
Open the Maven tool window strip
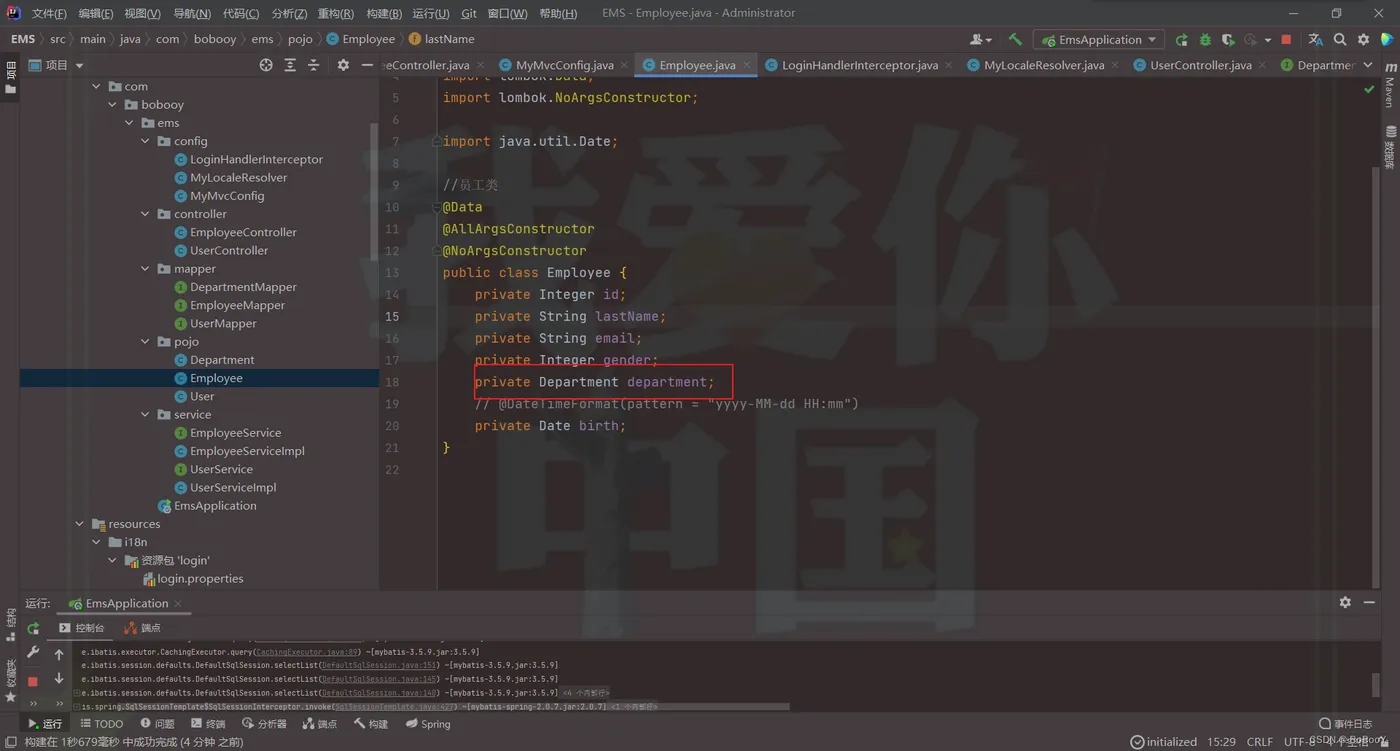(1390, 85)
